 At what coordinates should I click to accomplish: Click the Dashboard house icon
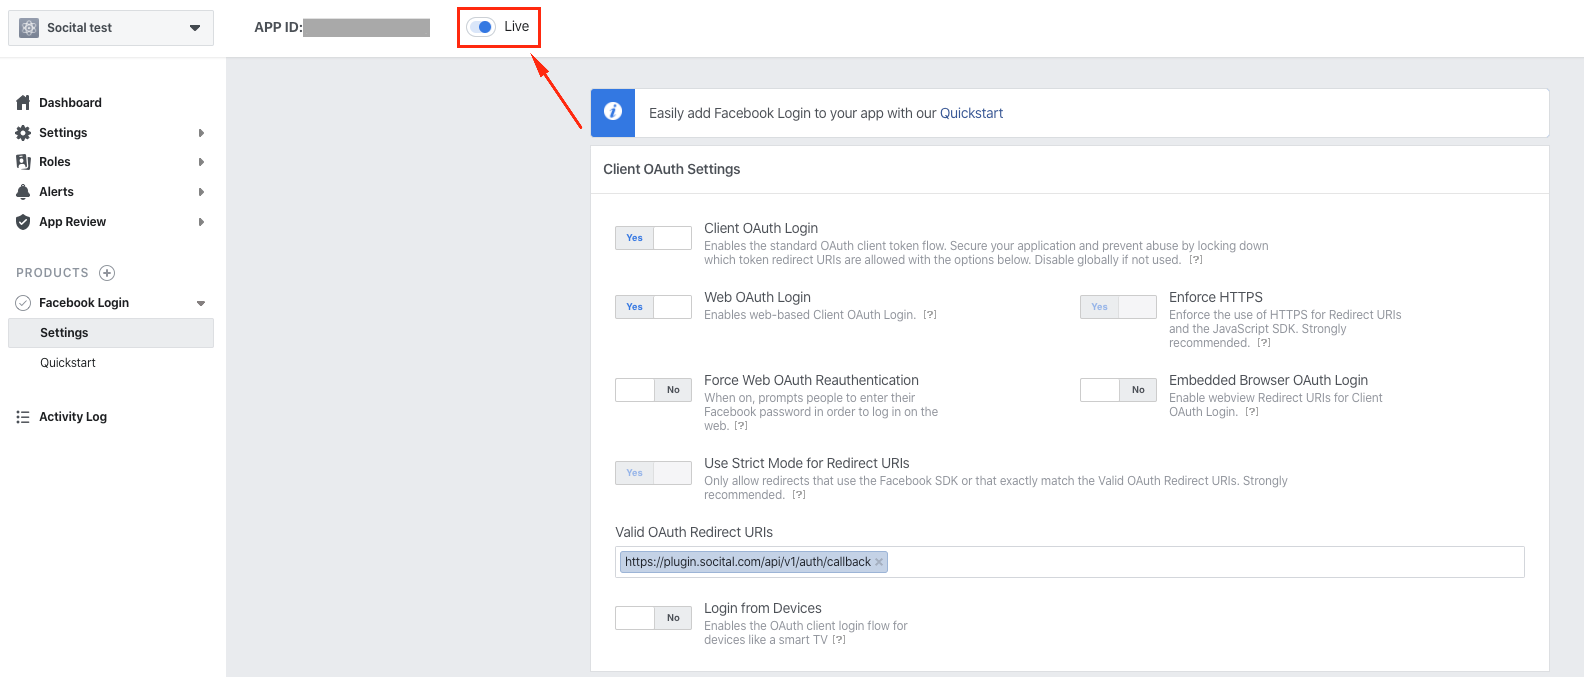tap(23, 102)
